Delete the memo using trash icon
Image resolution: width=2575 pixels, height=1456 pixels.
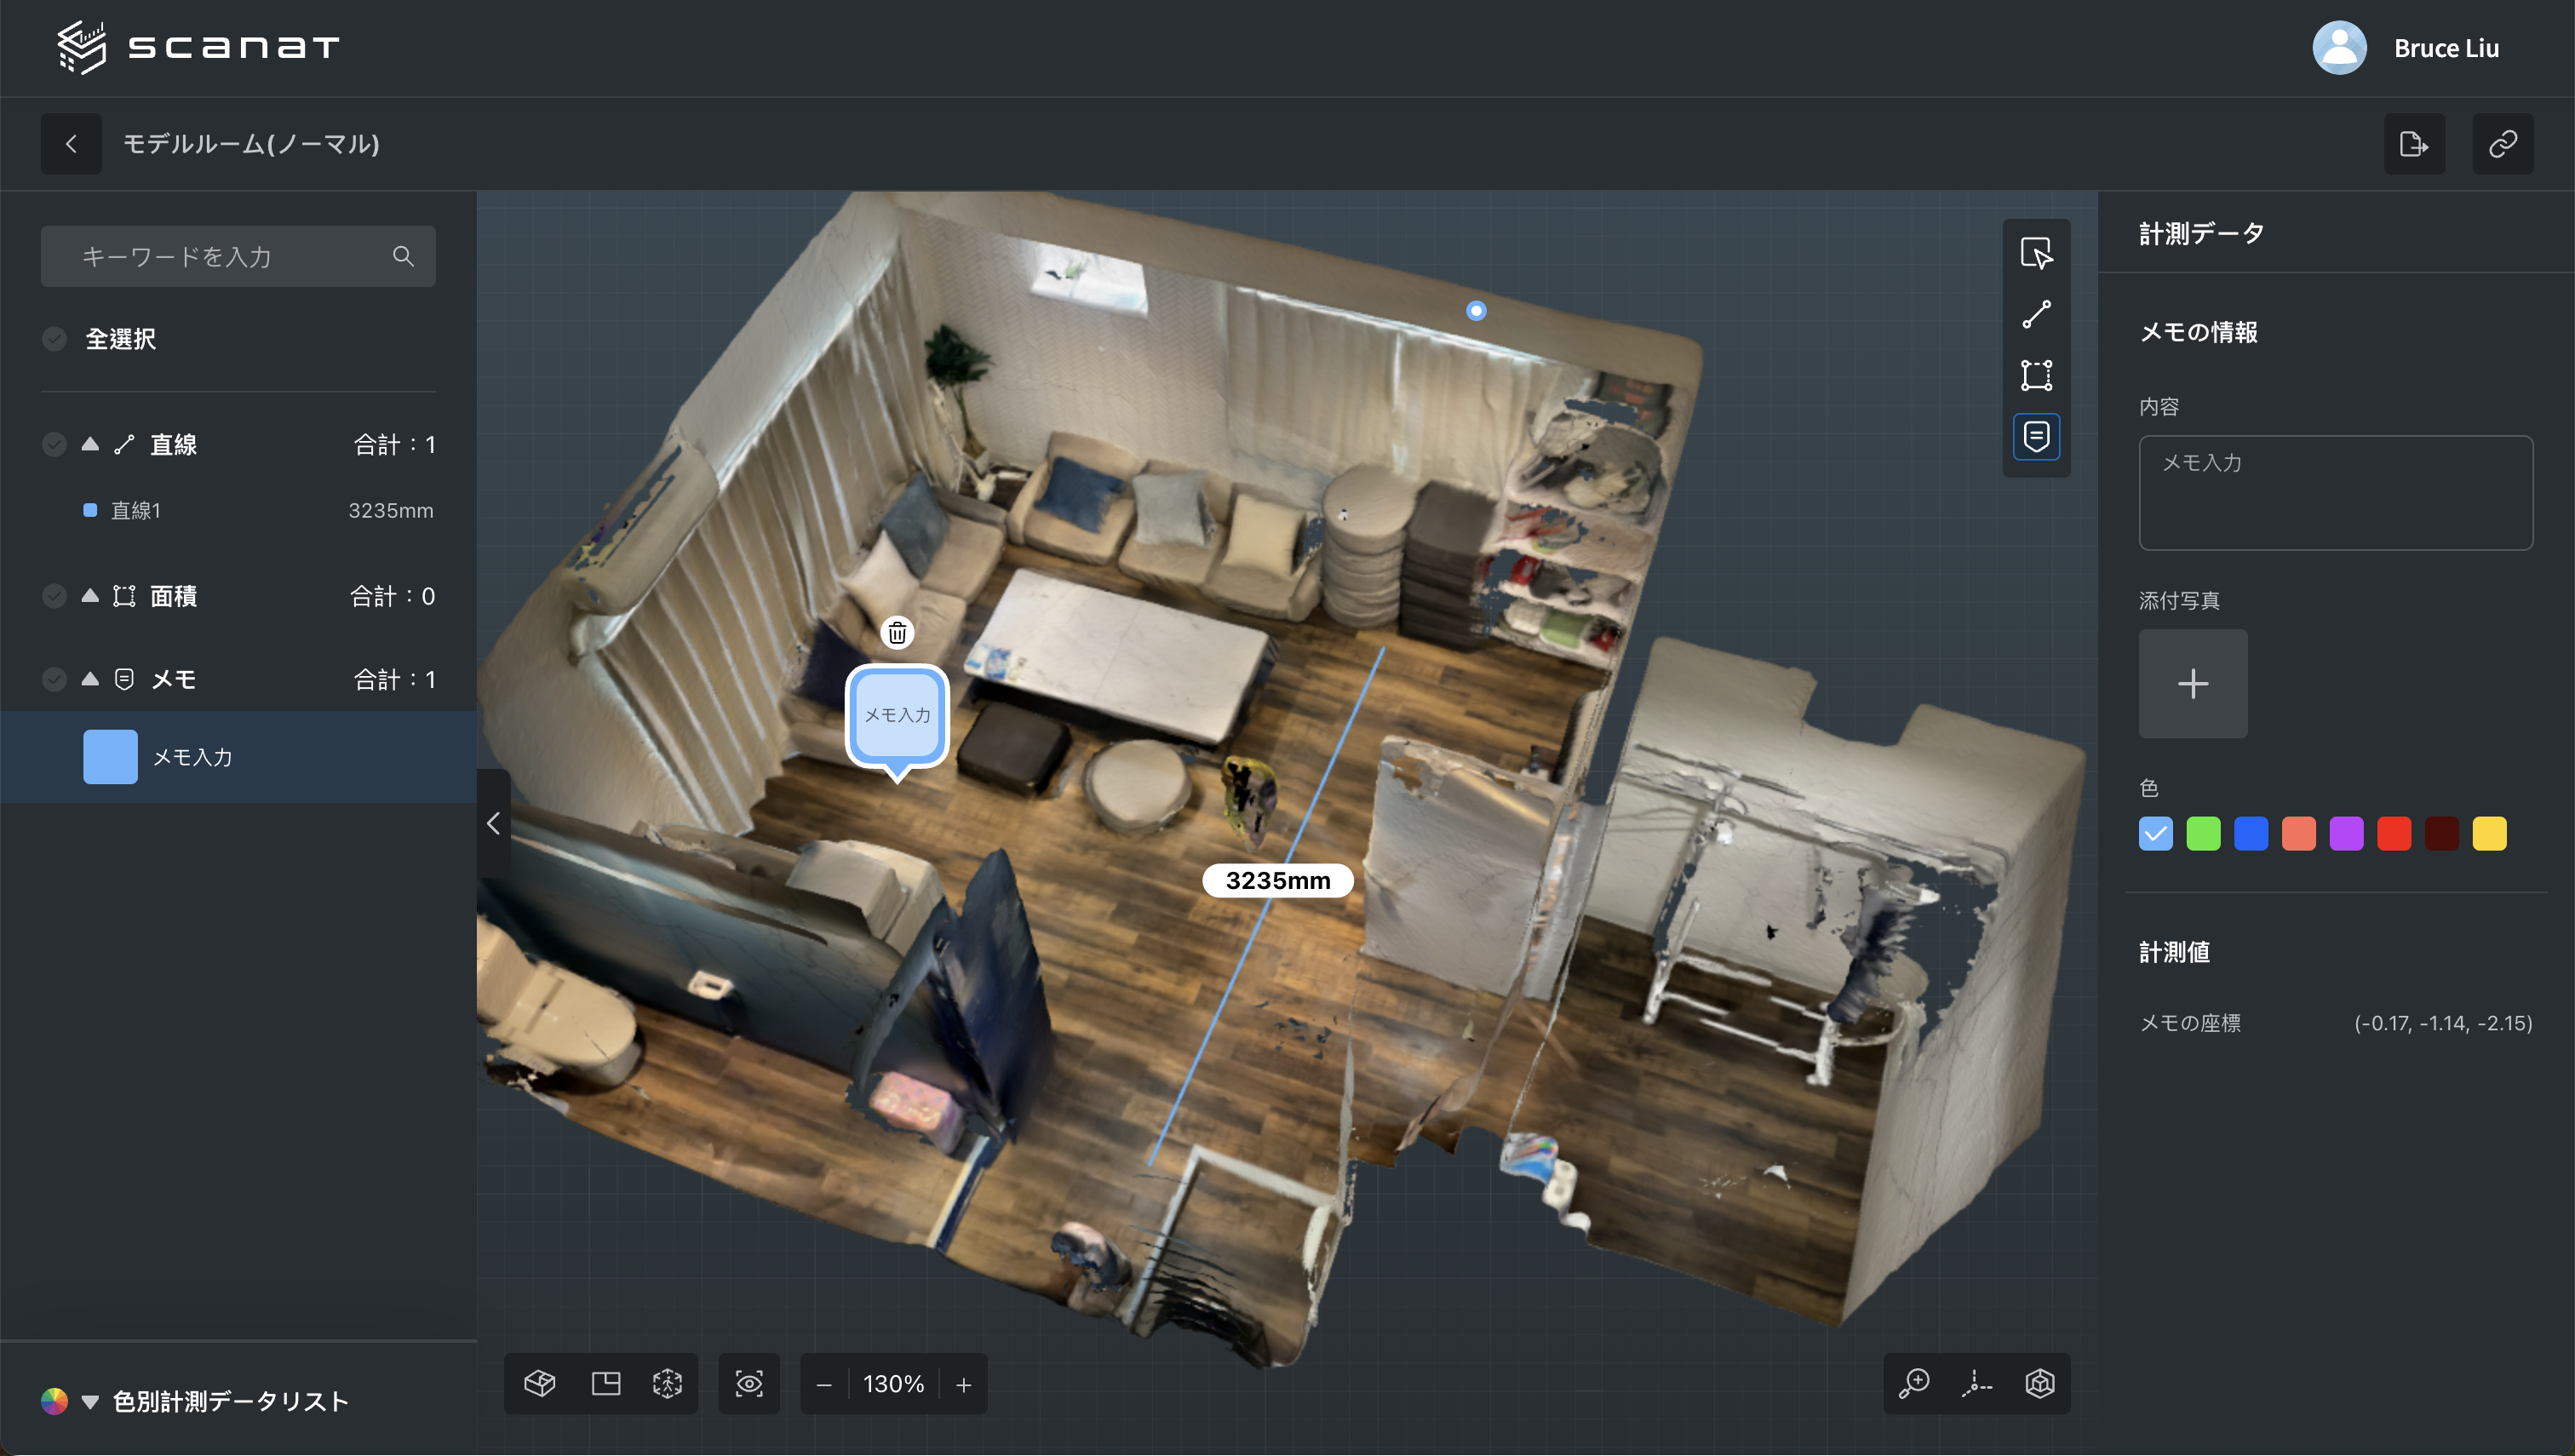point(897,632)
